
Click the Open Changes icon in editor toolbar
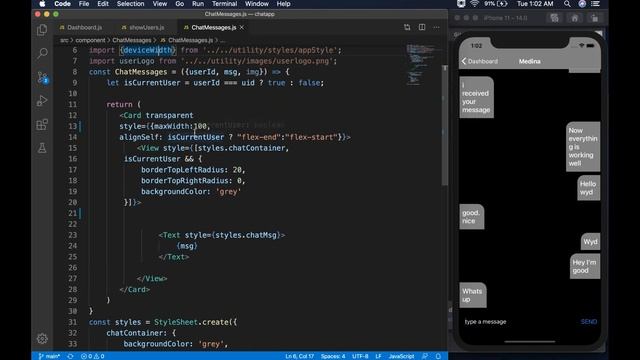(407, 27)
